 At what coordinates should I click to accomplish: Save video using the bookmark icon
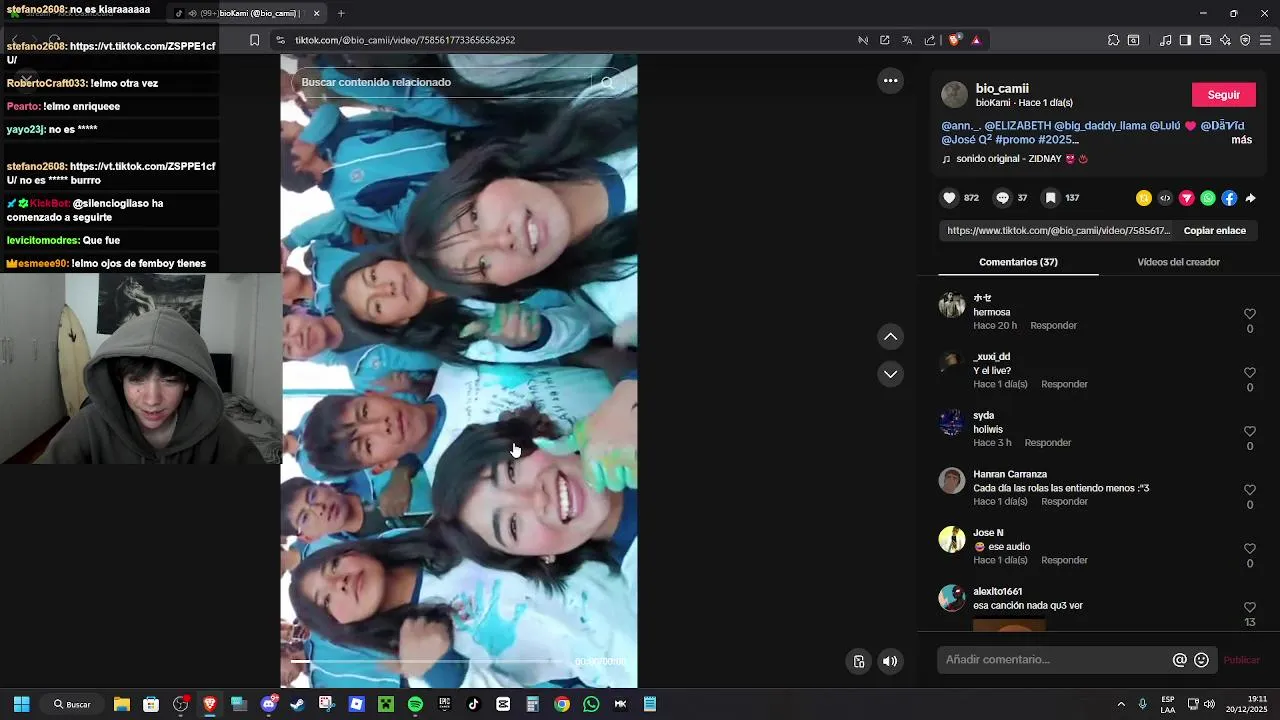tap(1051, 198)
